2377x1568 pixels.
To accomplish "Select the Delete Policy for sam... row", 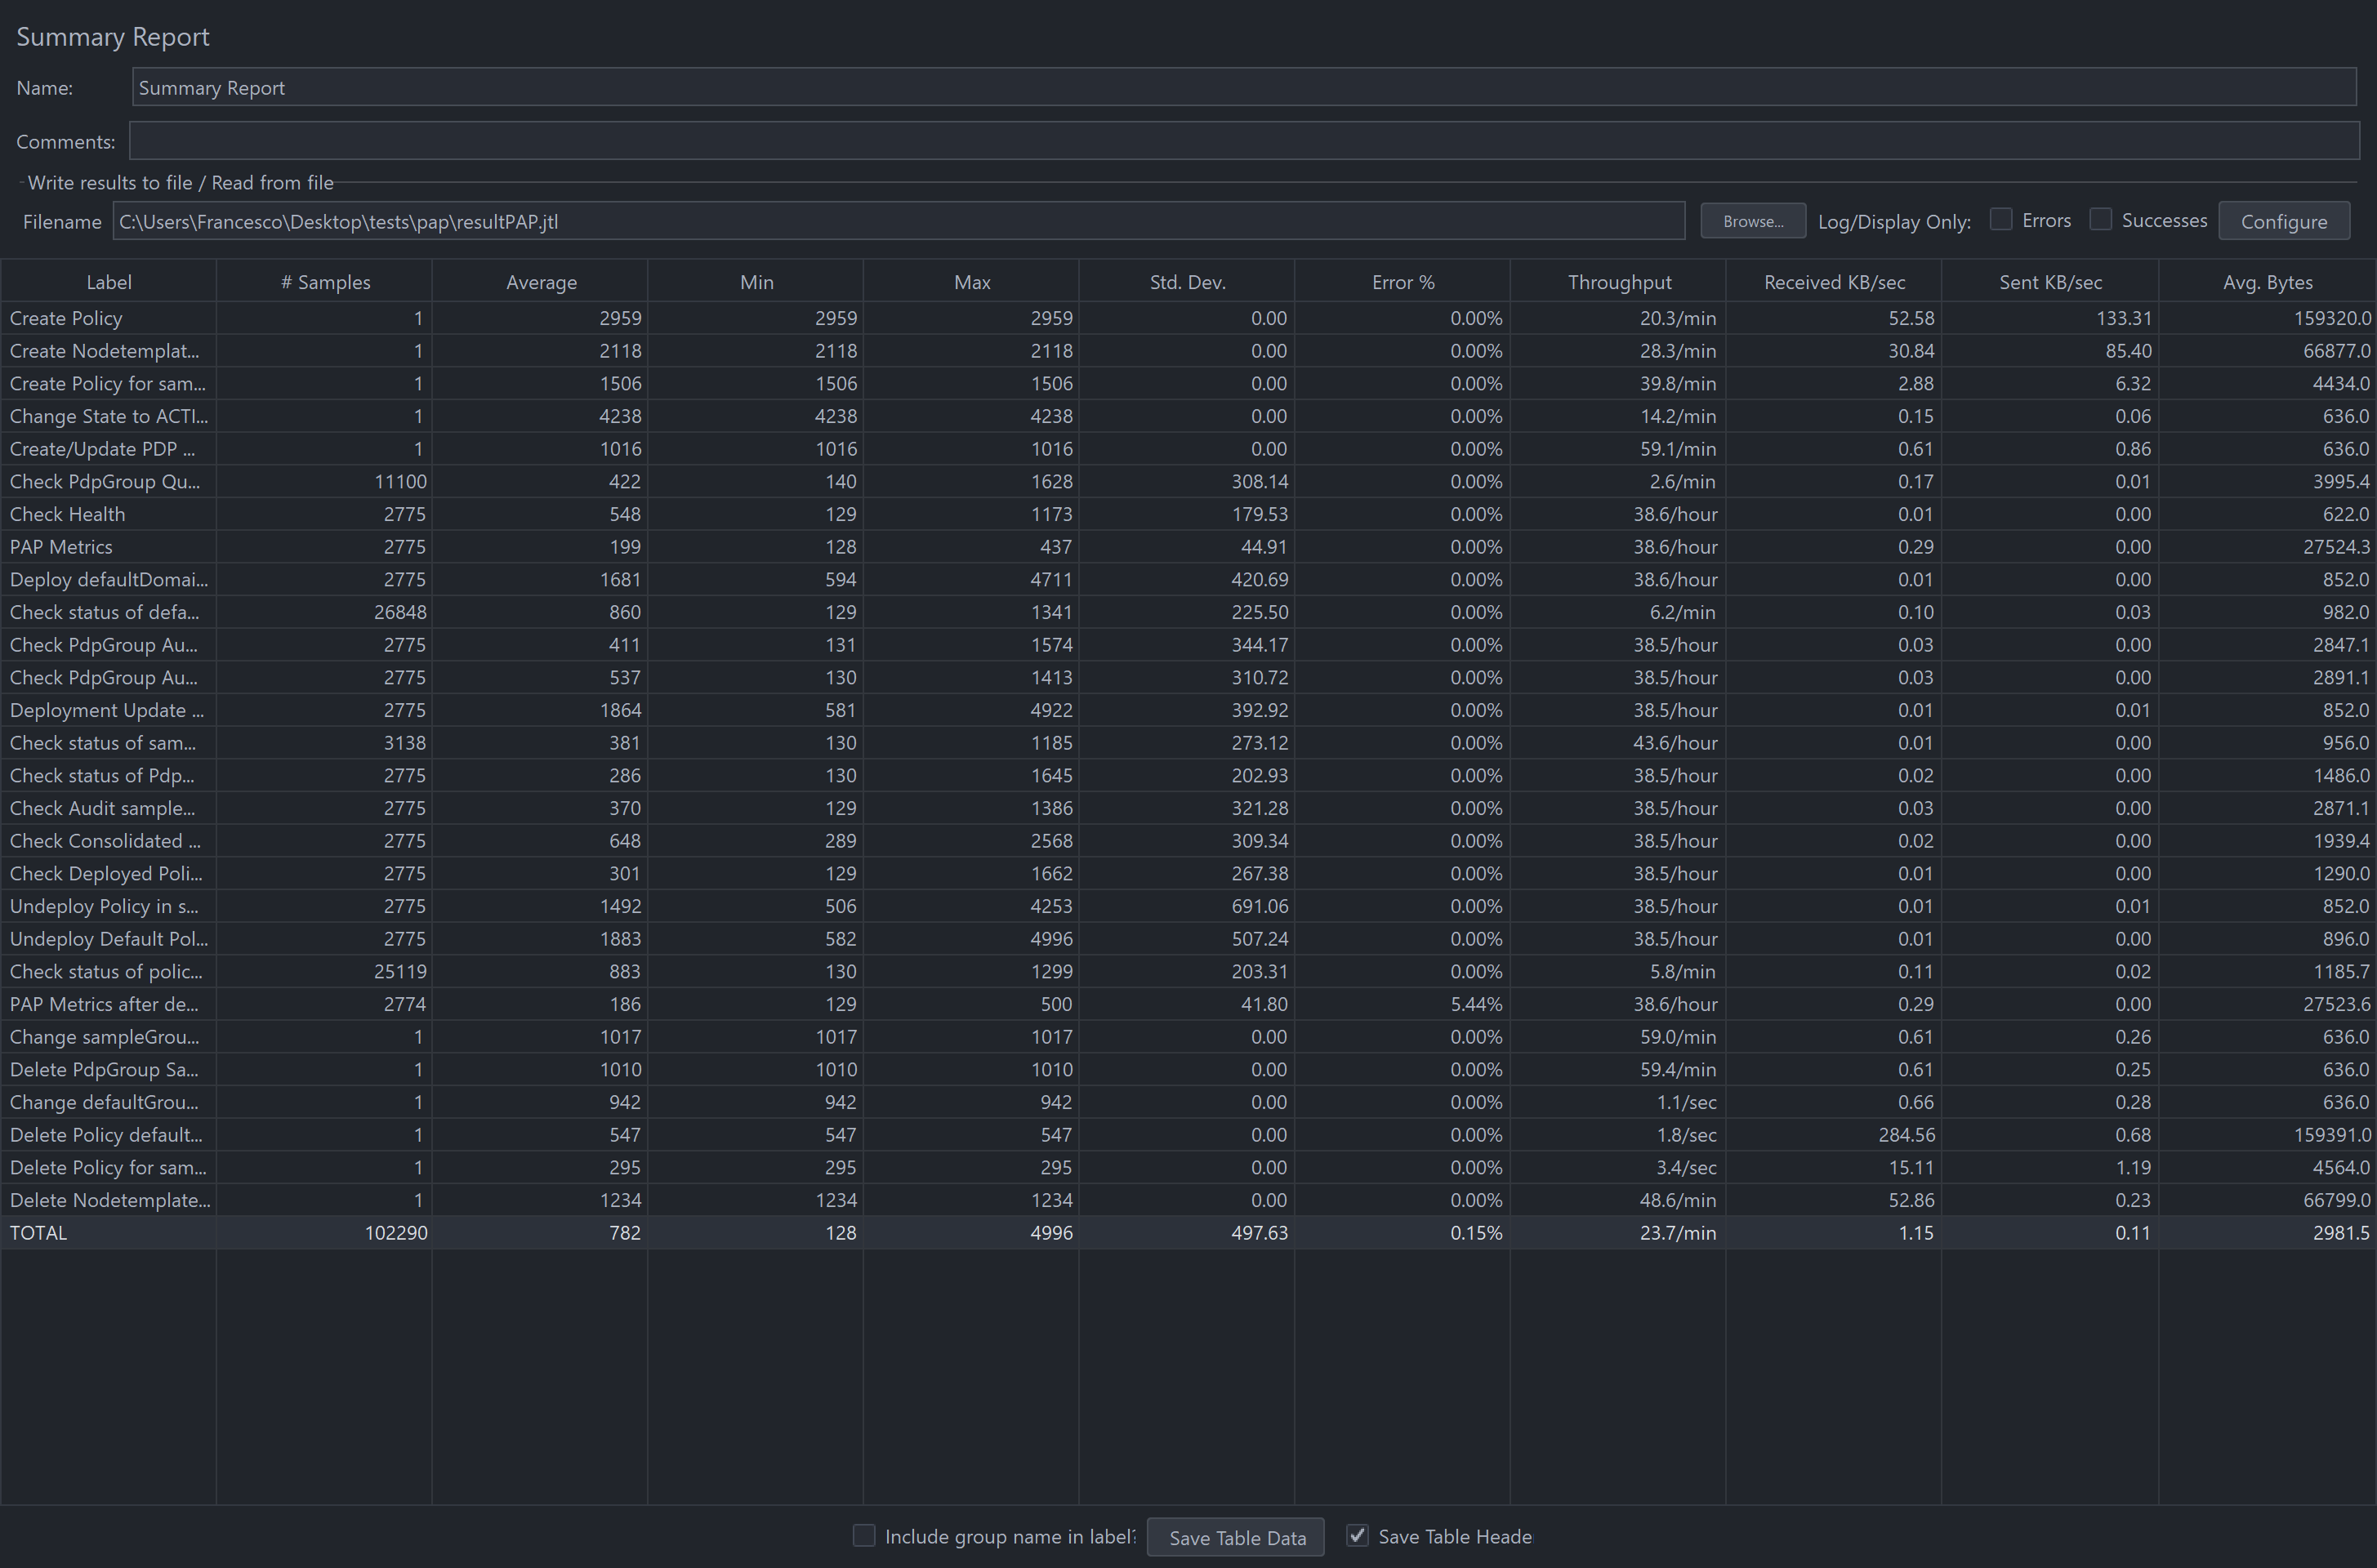I will click(x=1188, y=1168).
